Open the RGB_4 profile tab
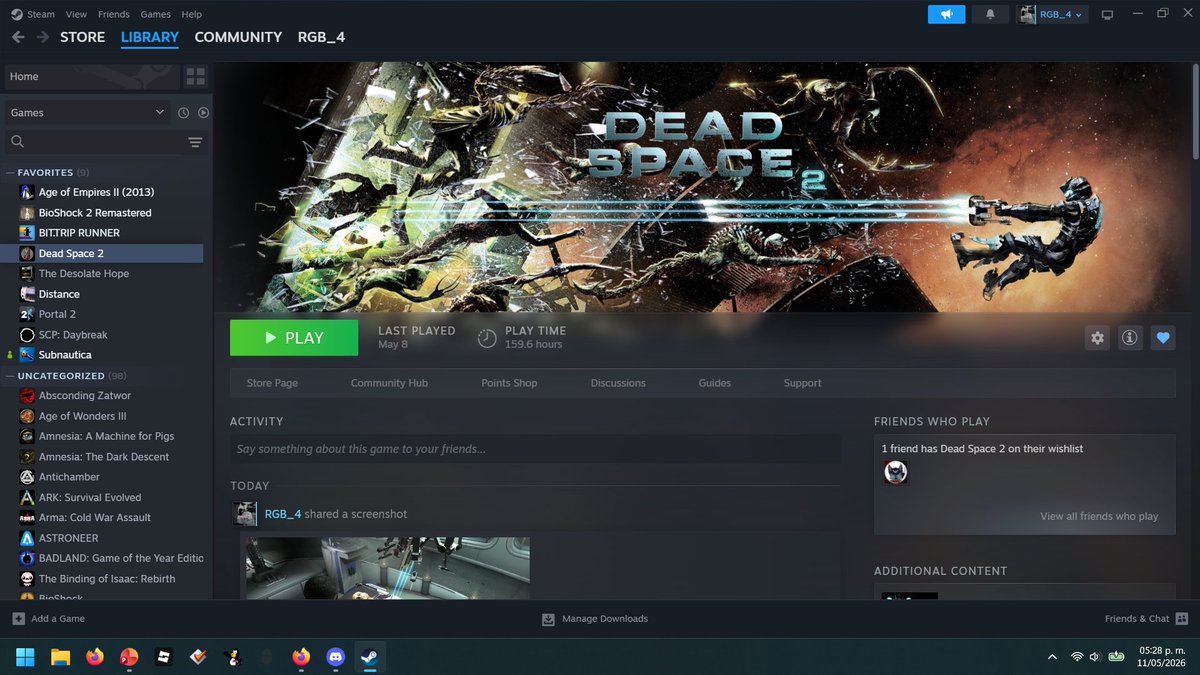Image resolution: width=1200 pixels, height=675 pixels. coord(321,37)
